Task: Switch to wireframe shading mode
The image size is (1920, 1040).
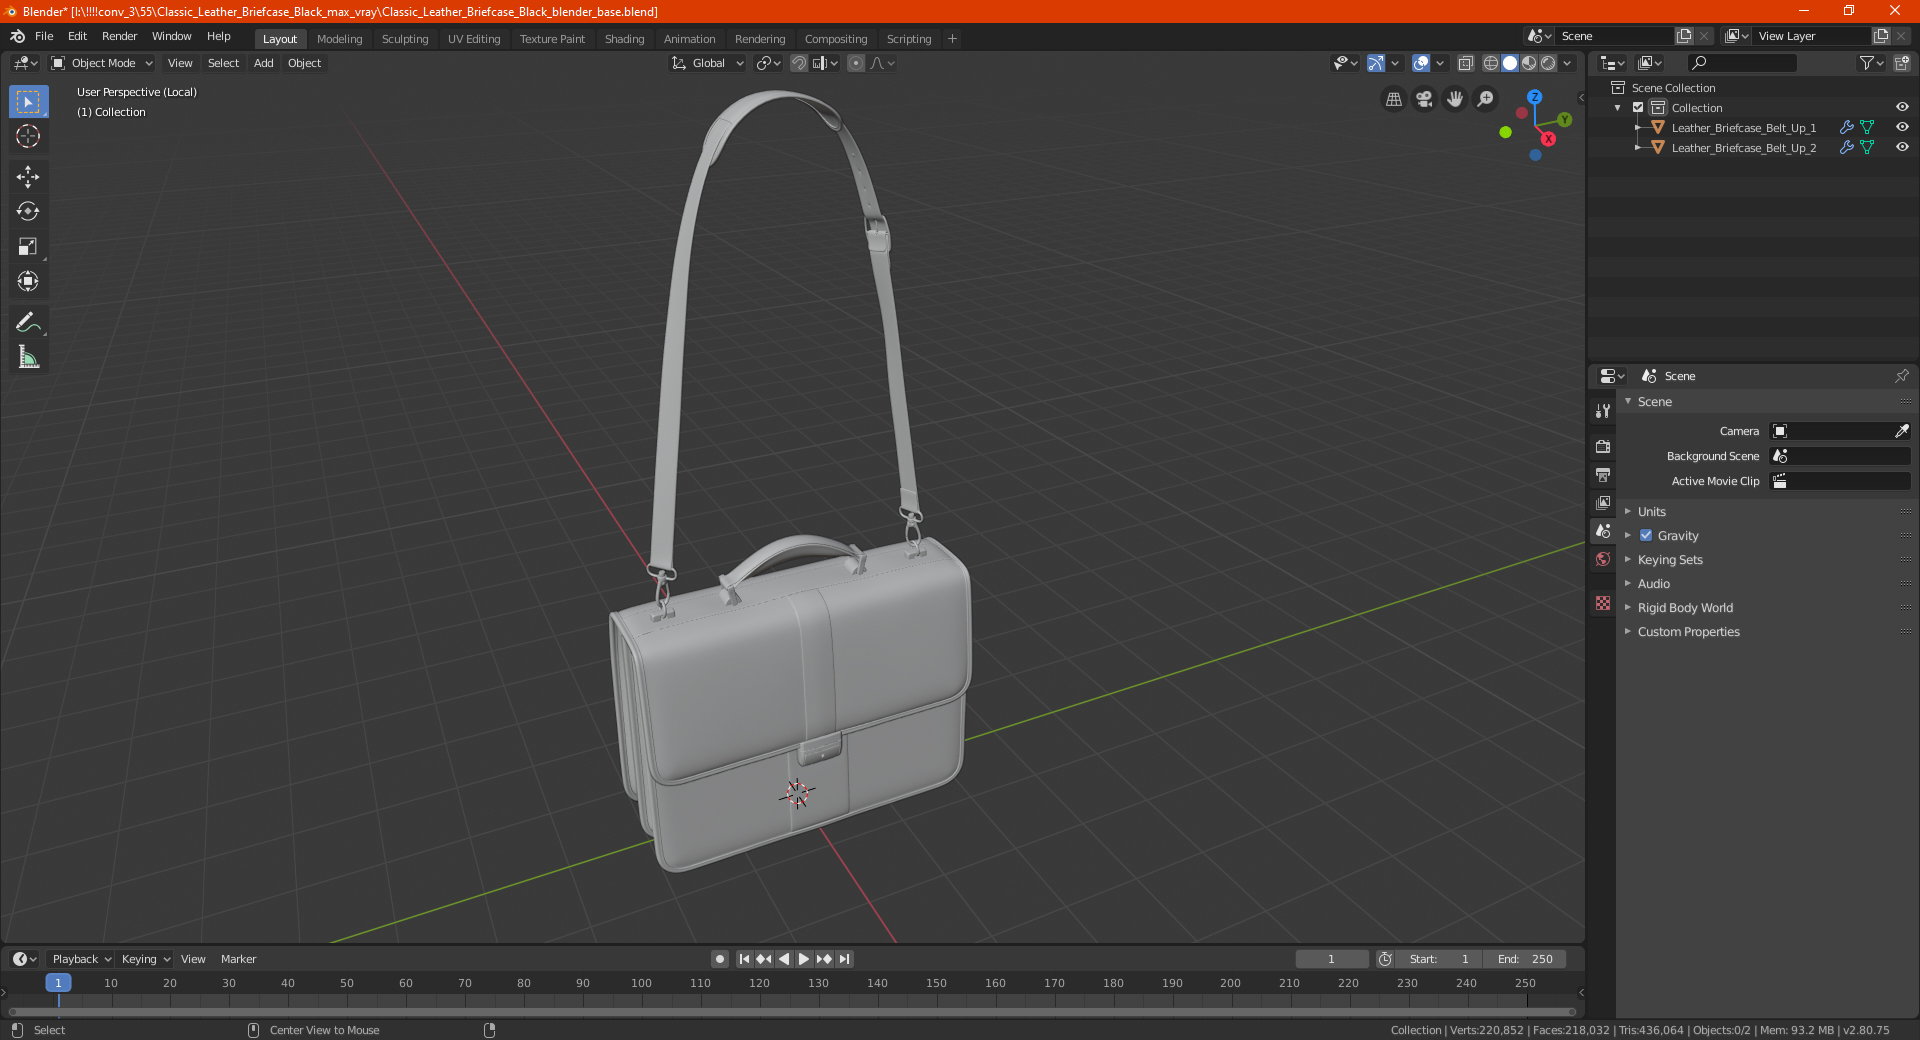Action: click(x=1491, y=63)
